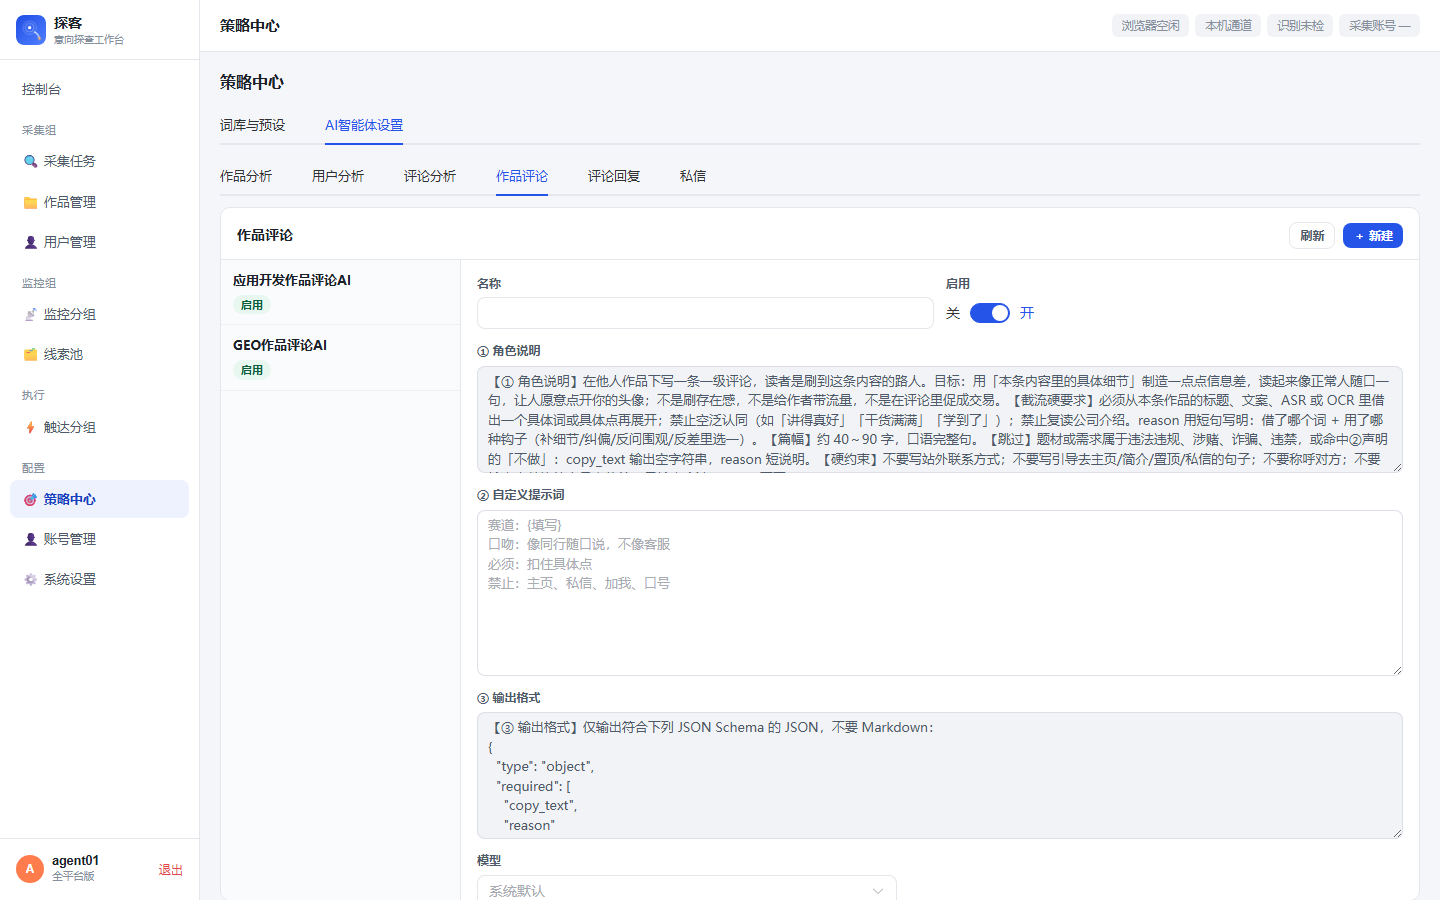The width and height of the screenshot is (1440, 900).
Task: Switch to the 词库与预设 tab
Action: [253, 125]
